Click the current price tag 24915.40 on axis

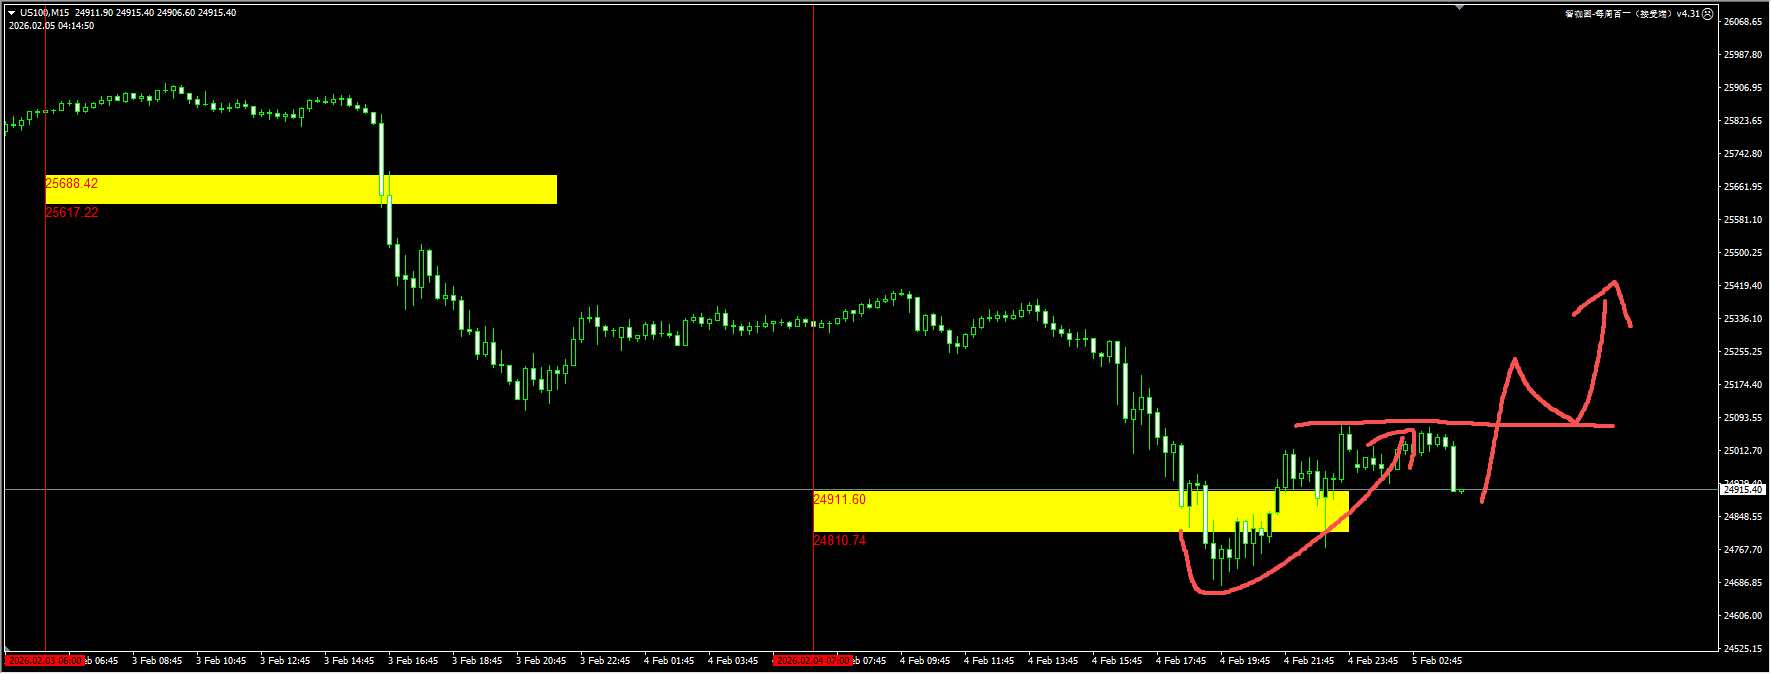[x=1742, y=490]
